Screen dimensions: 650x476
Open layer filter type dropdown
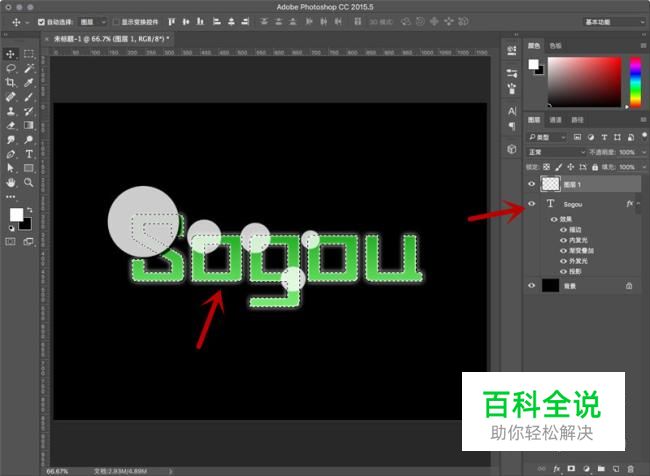(x=547, y=137)
